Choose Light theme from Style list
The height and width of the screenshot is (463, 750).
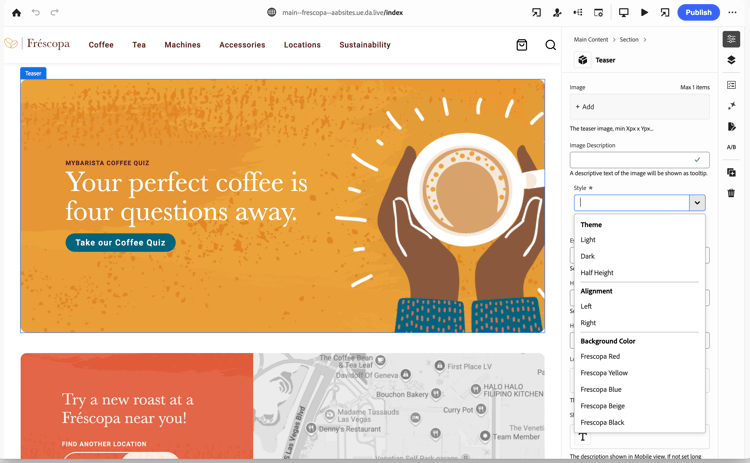coord(588,240)
